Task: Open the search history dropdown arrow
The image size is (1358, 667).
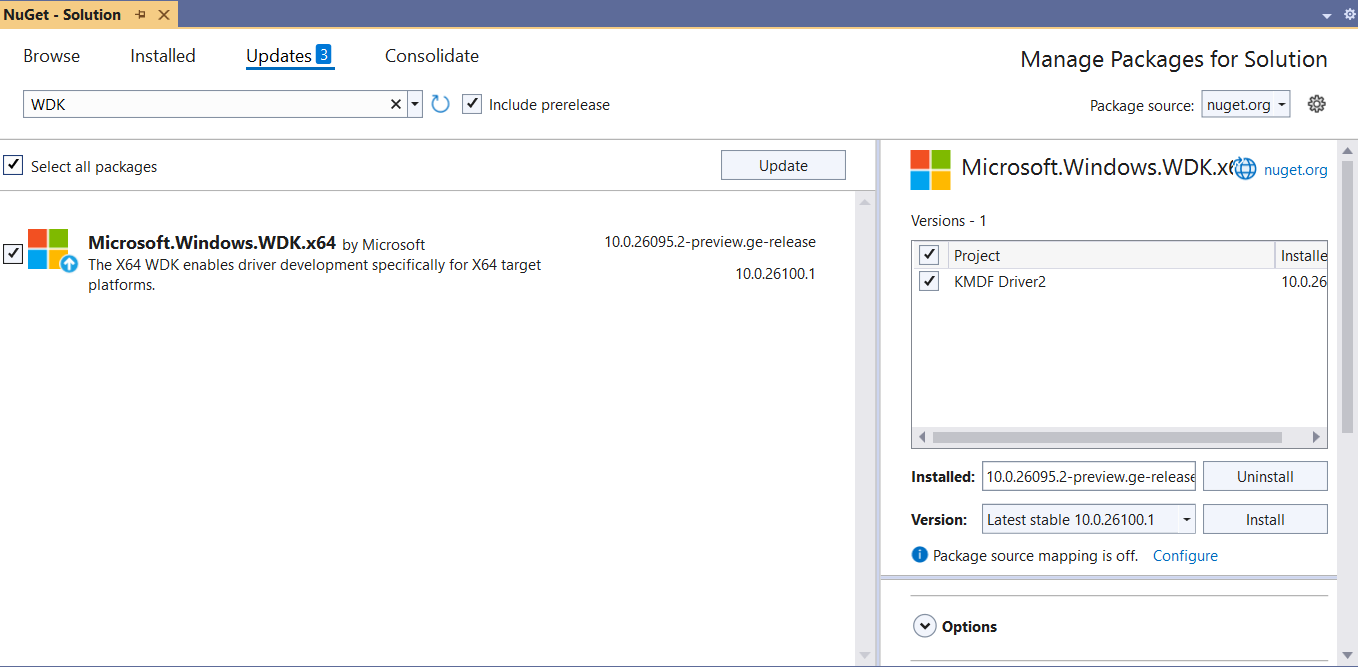Action: [415, 104]
